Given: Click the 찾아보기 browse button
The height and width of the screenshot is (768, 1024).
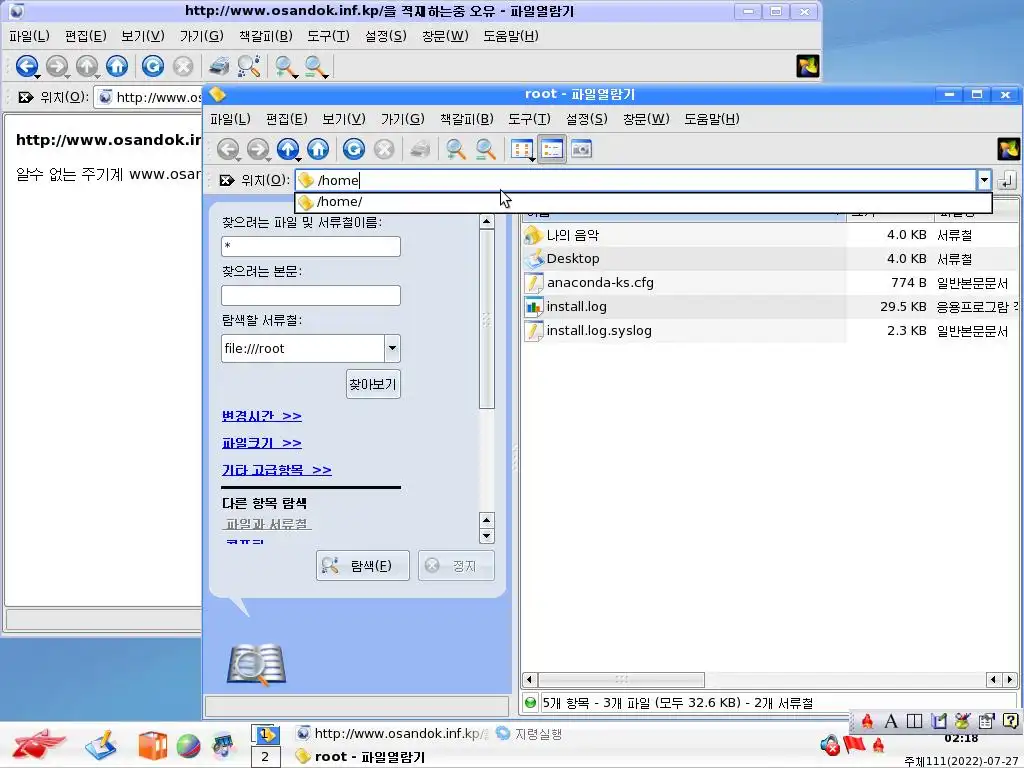Looking at the screenshot, I should tap(373, 384).
